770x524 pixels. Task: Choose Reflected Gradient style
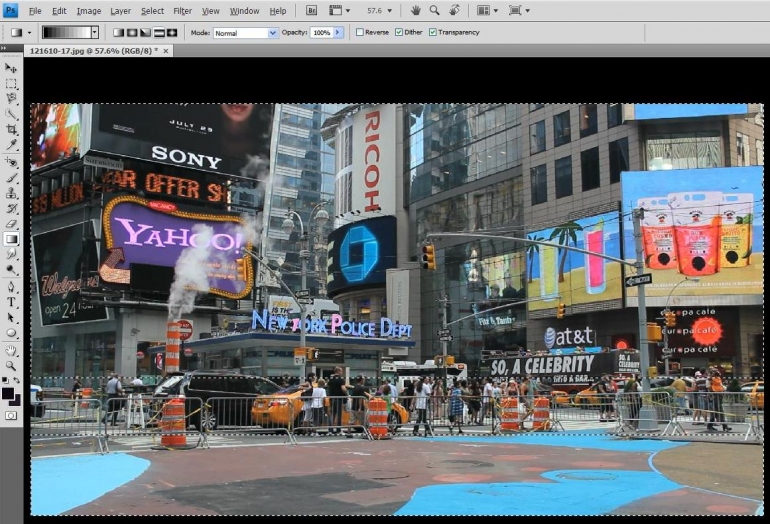[x=159, y=32]
